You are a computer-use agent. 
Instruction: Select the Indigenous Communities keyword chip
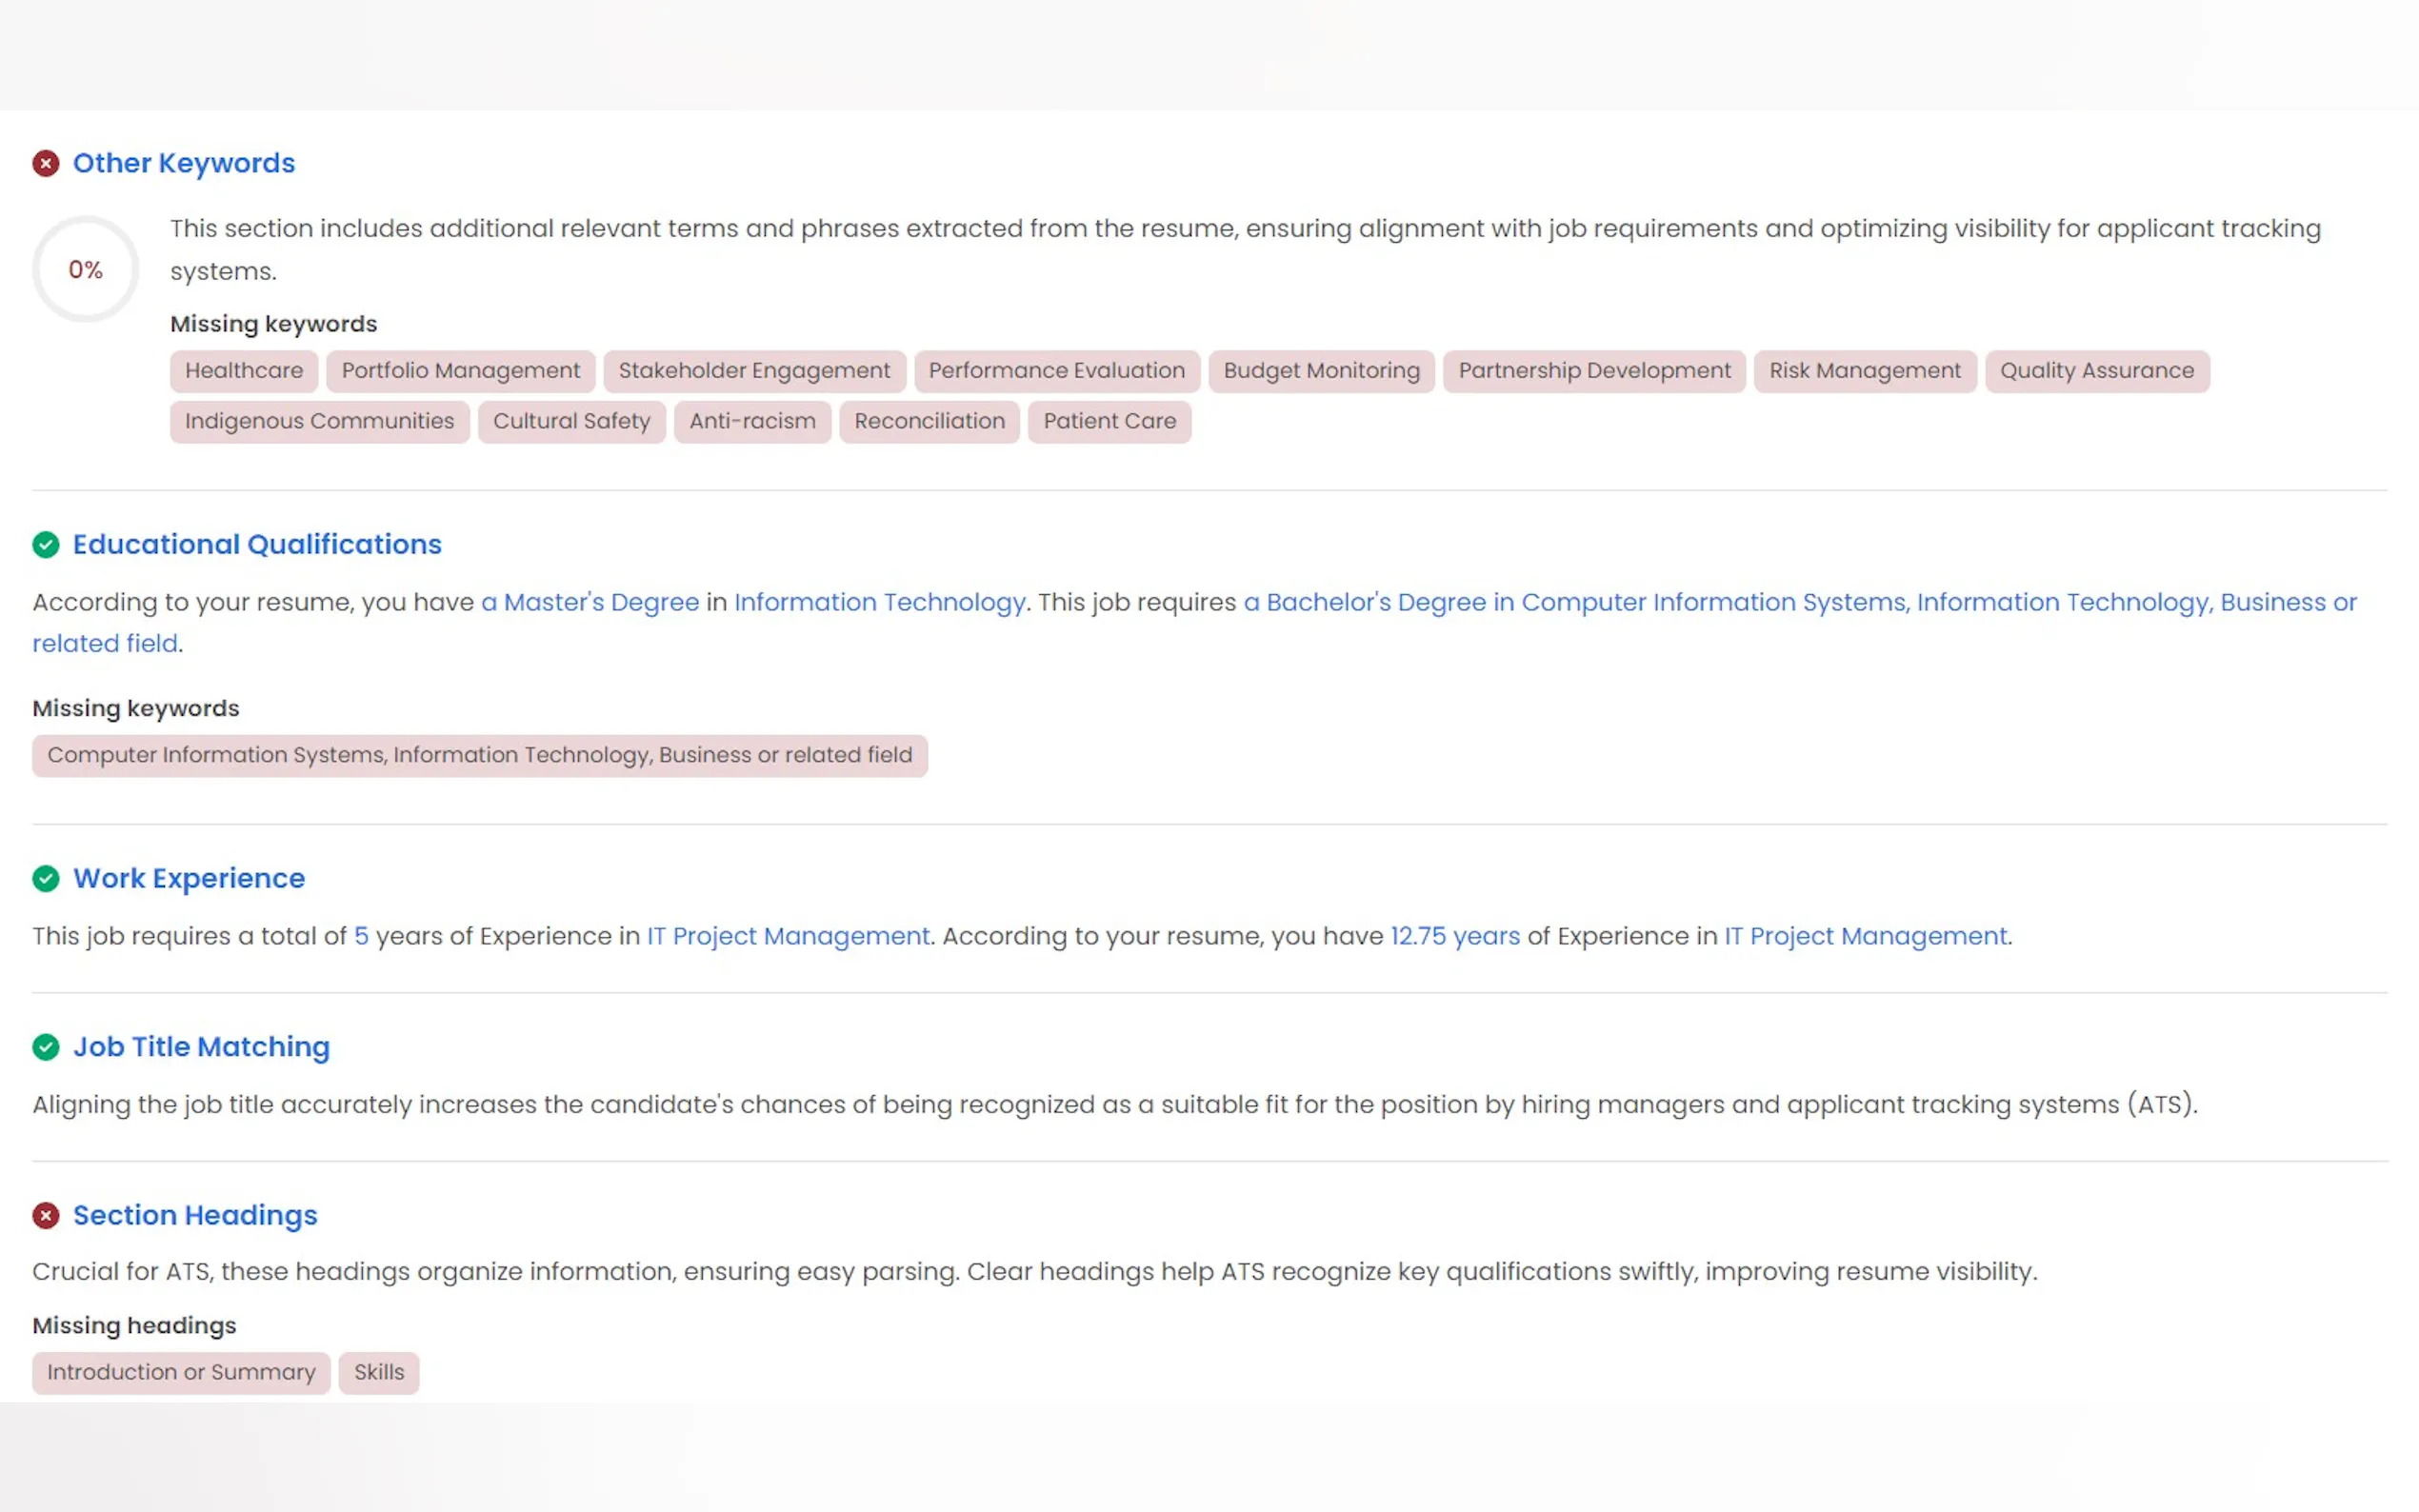[x=319, y=421]
